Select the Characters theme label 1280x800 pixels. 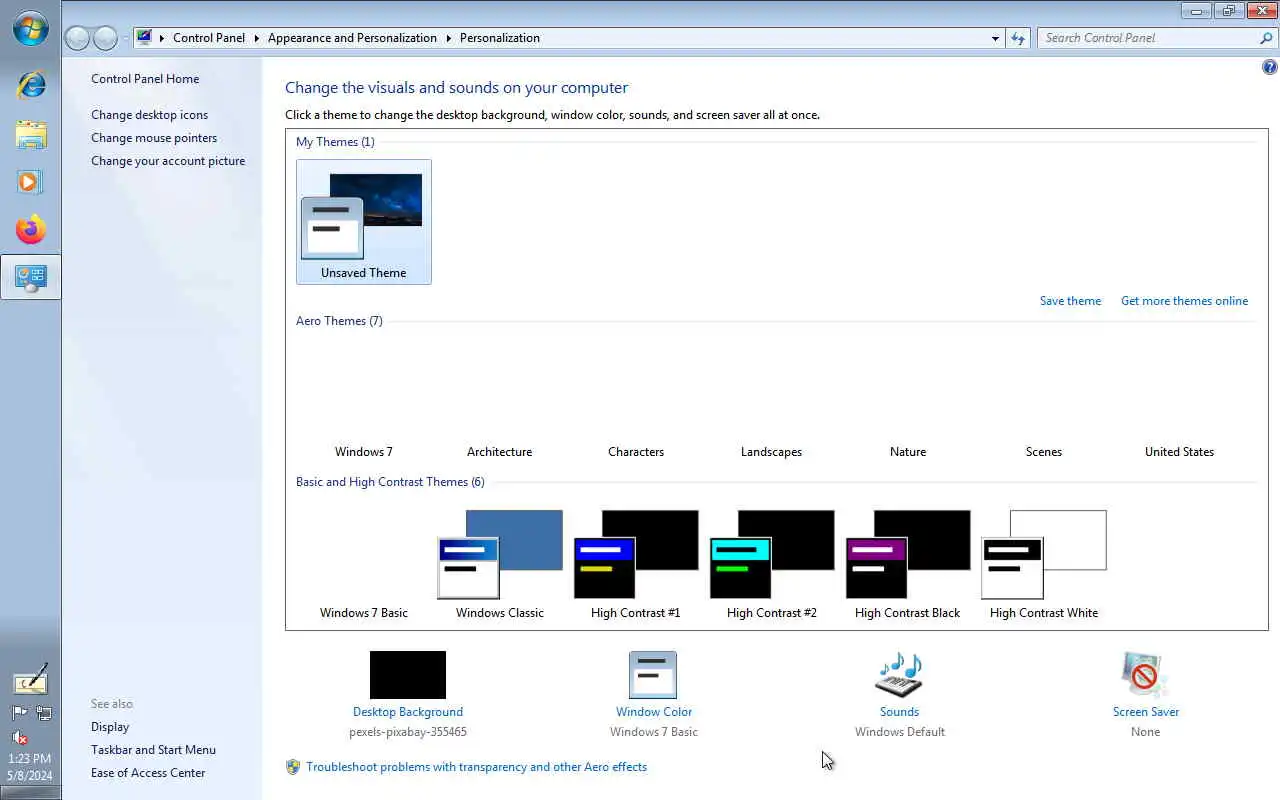tap(636, 452)
